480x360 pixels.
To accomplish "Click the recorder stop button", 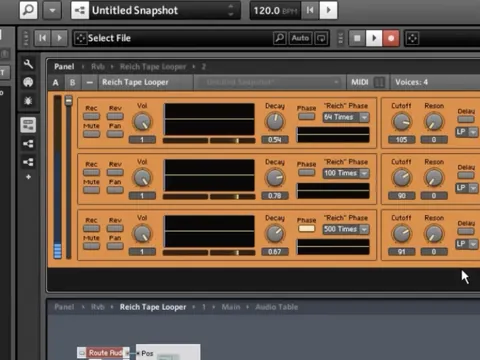I will pyautogui.click(x=357, y=38).
